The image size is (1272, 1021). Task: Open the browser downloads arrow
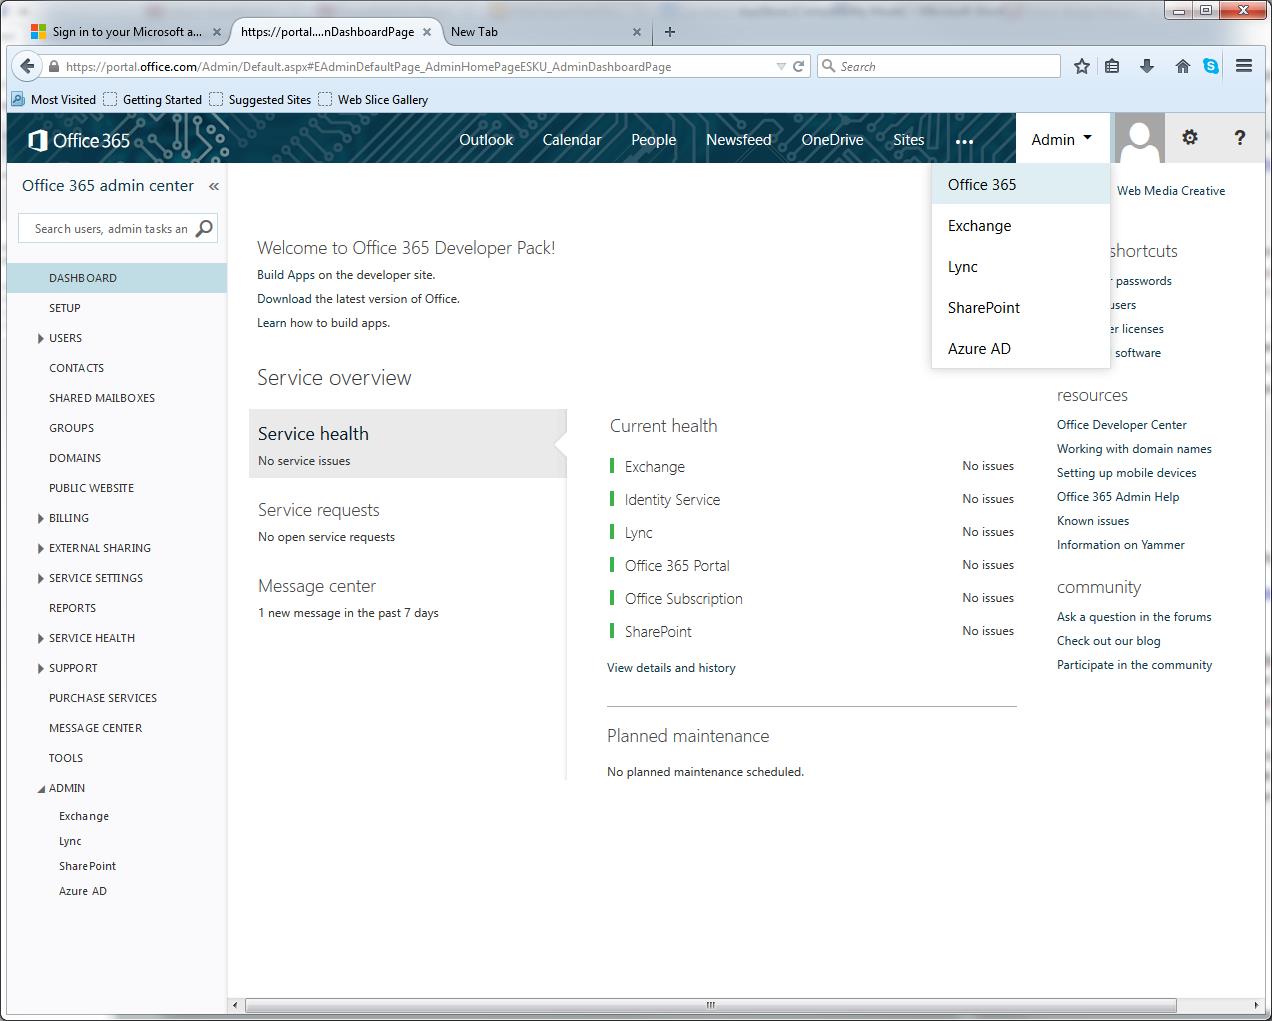1147,66
